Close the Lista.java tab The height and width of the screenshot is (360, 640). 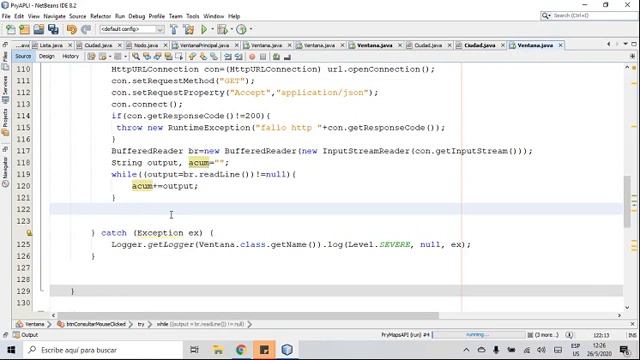point(70,45)
